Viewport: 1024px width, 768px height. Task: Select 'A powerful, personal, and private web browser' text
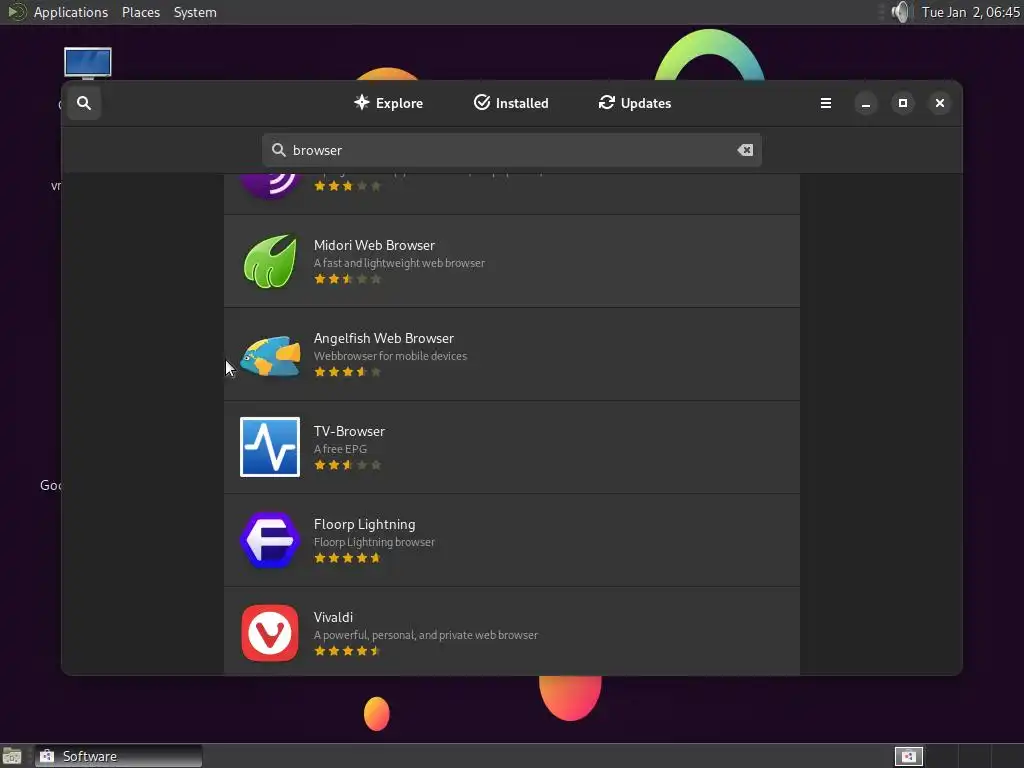[x=426, y=635]
